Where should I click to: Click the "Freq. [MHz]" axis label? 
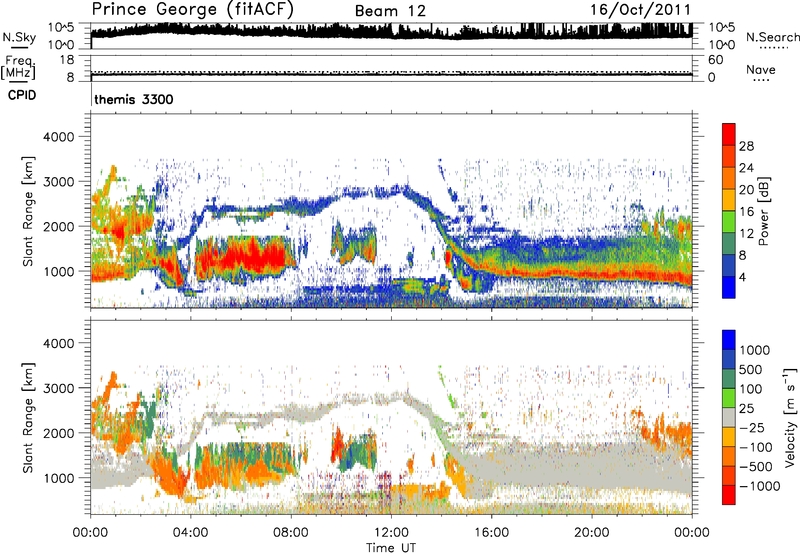19,67
